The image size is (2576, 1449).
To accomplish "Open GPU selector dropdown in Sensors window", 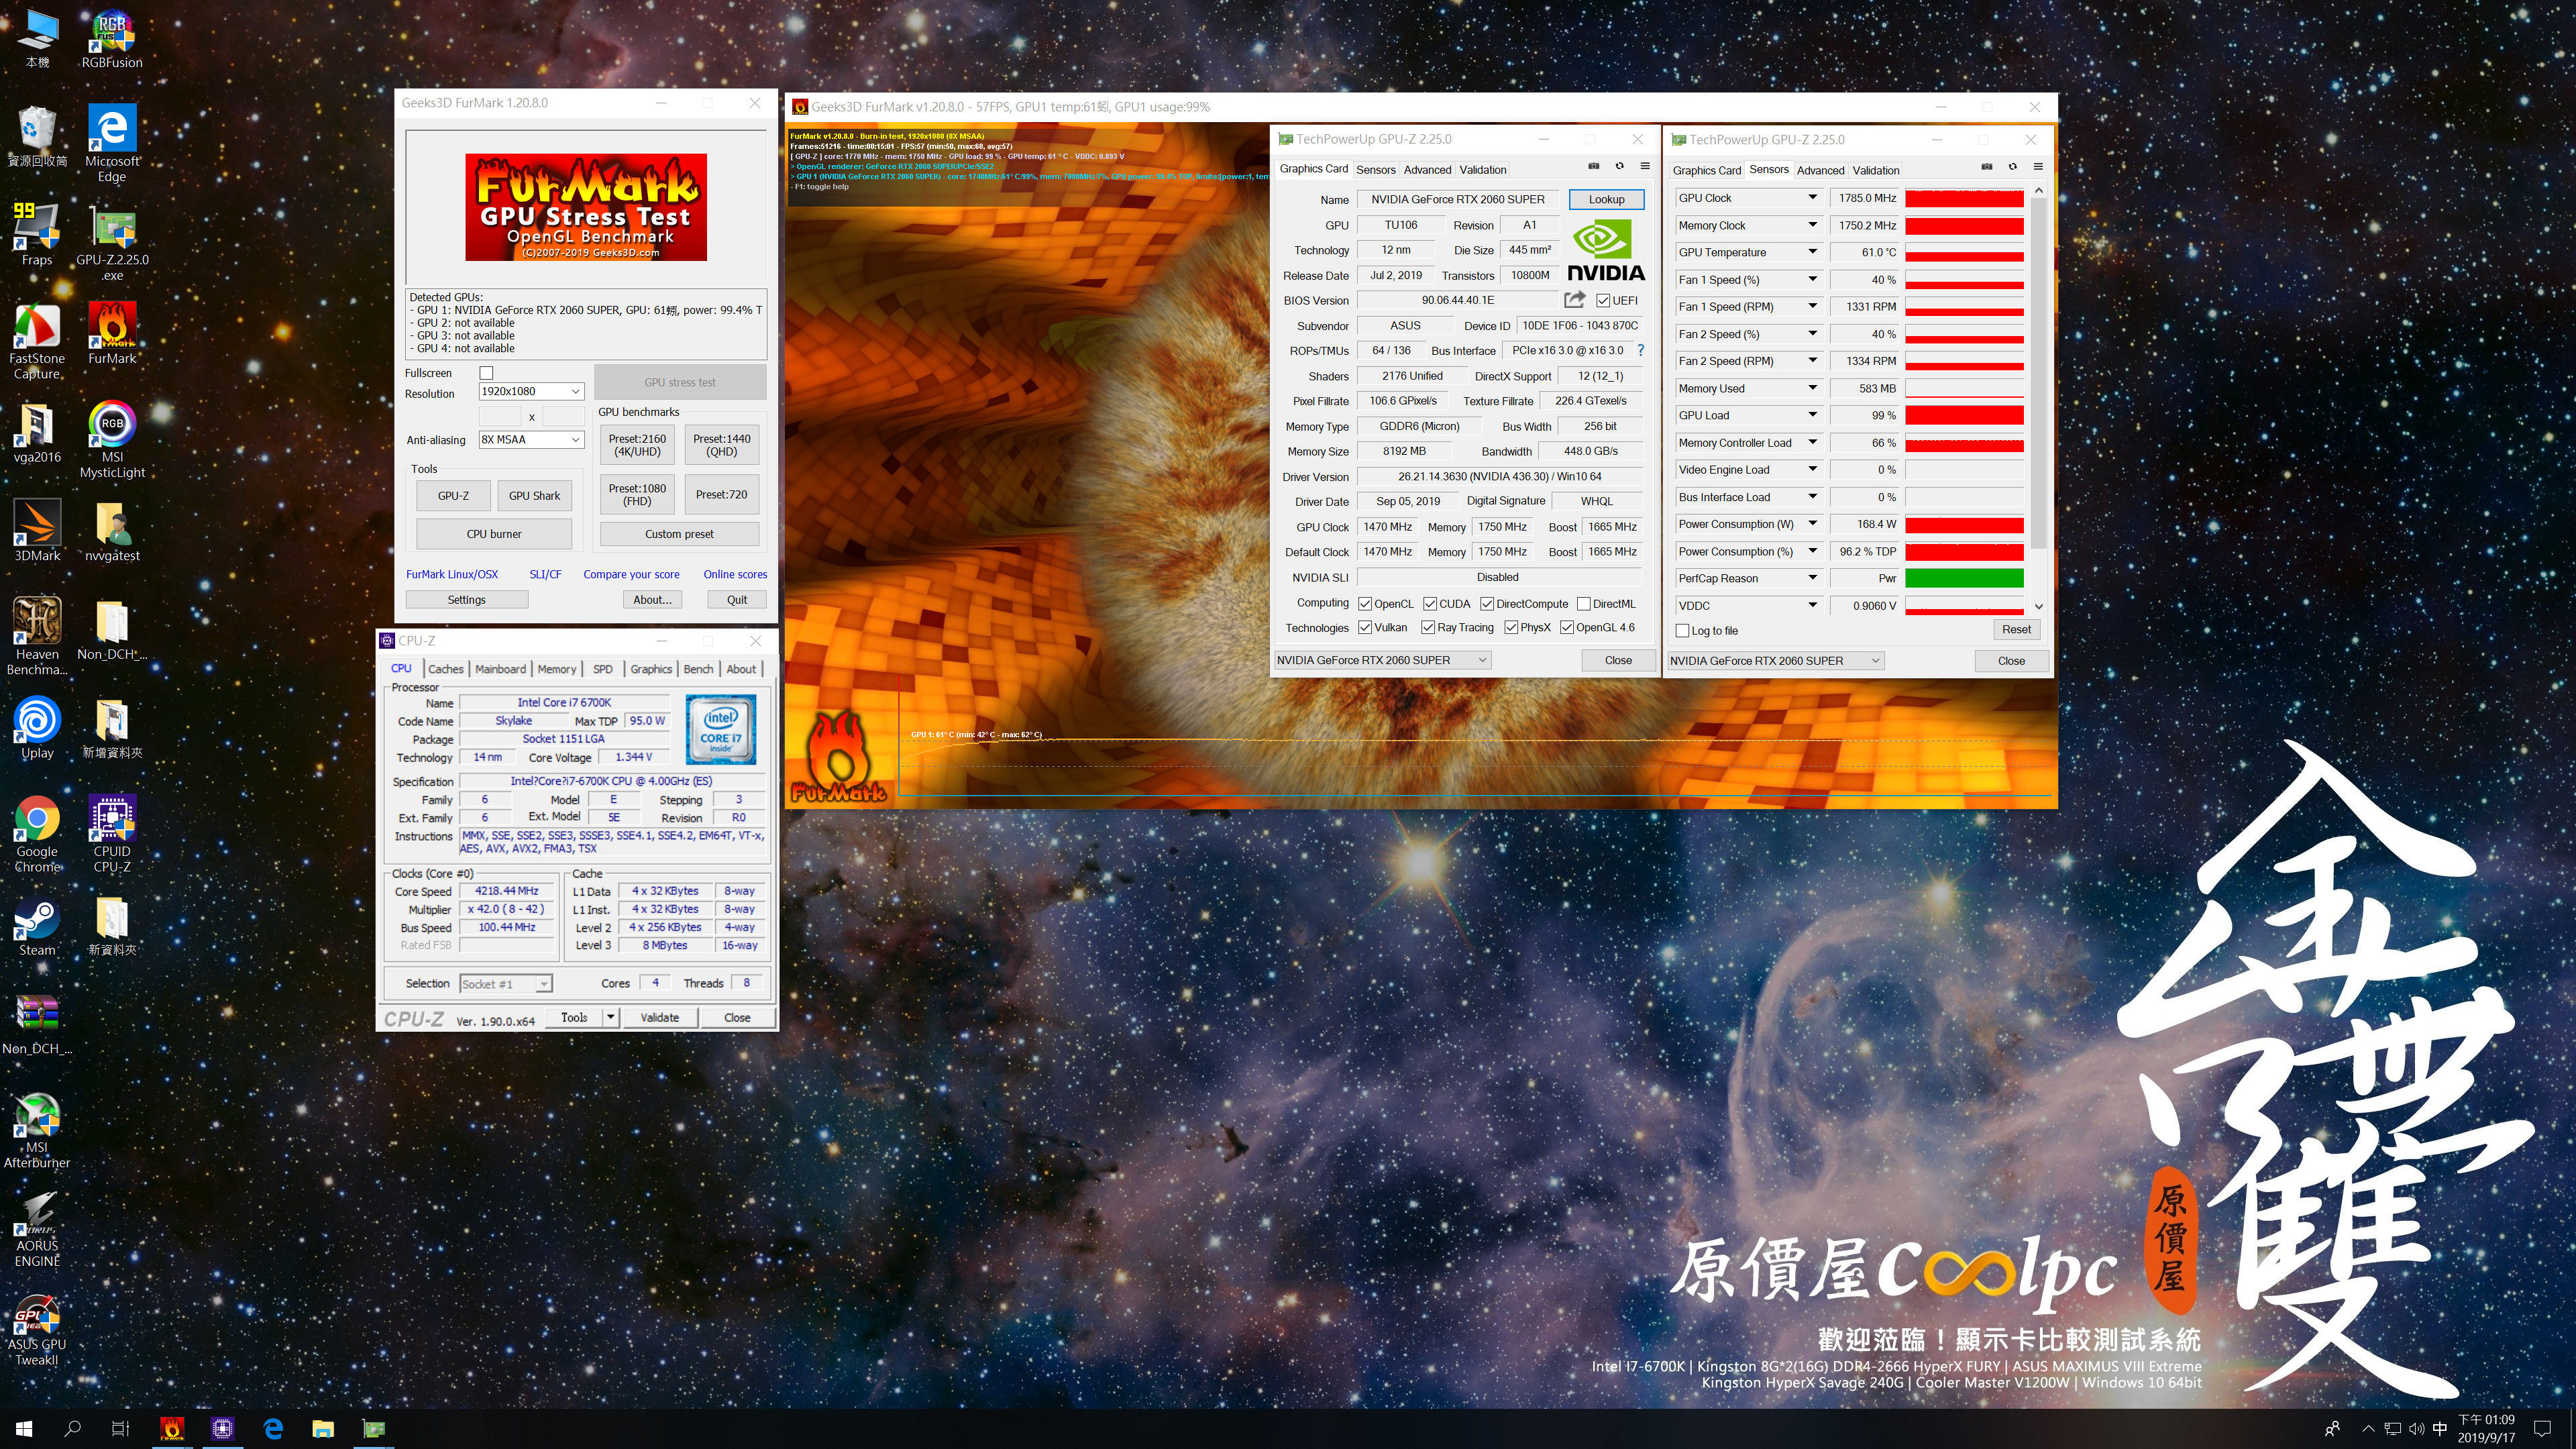I will tap(1775, 660).
